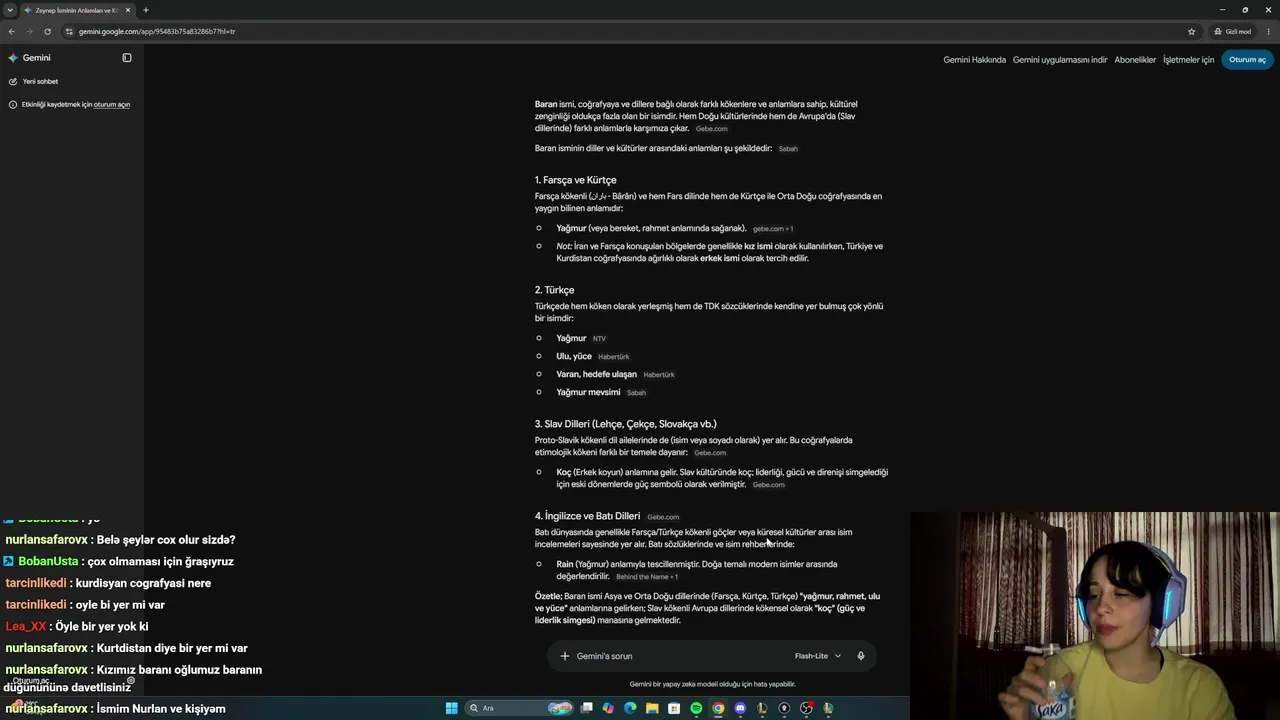This screenshot has width=1280, height=720.
Task: Focus the Gemini'a sorun input field
Action: point(680,656)
